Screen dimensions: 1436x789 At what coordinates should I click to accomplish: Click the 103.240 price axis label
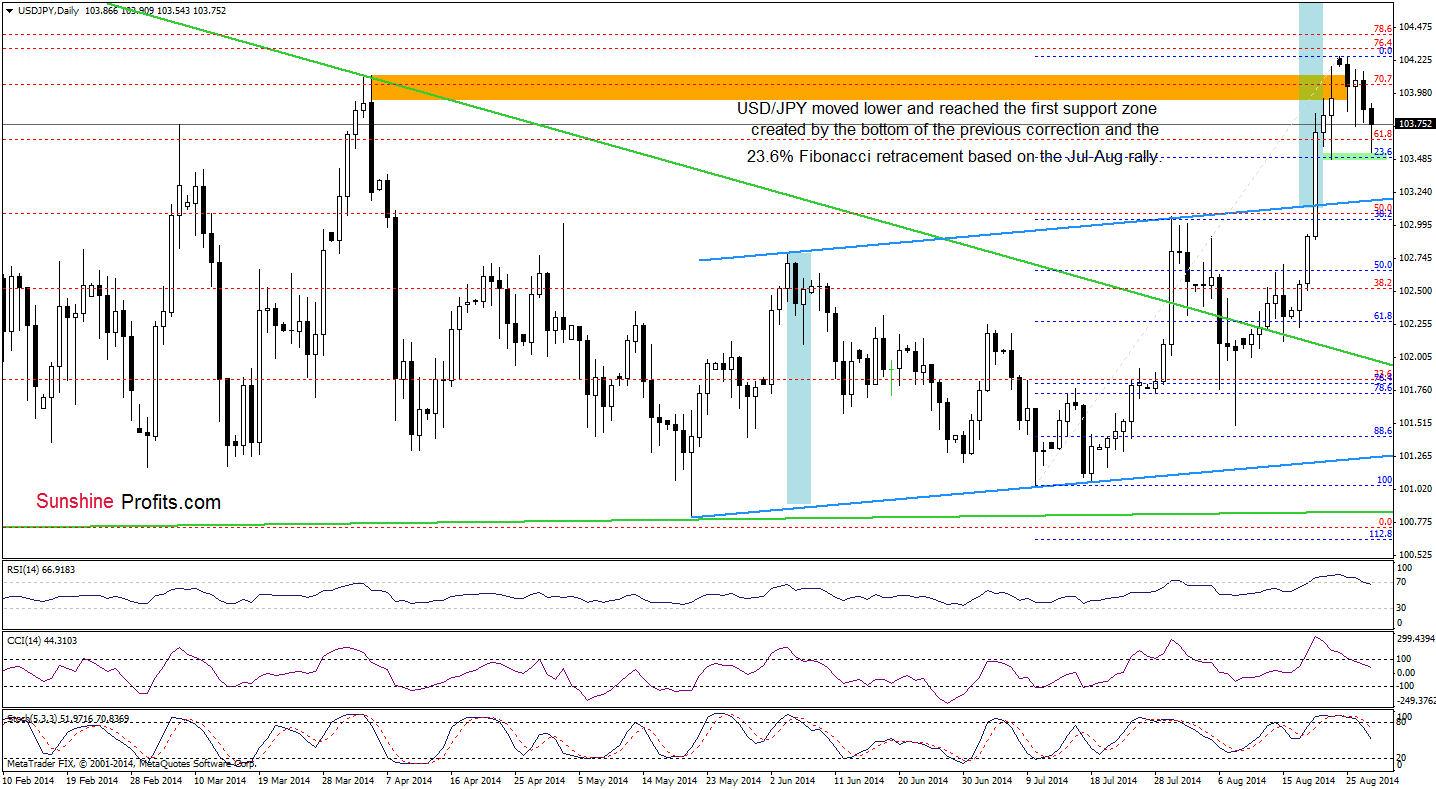(x=1414, y=192)
